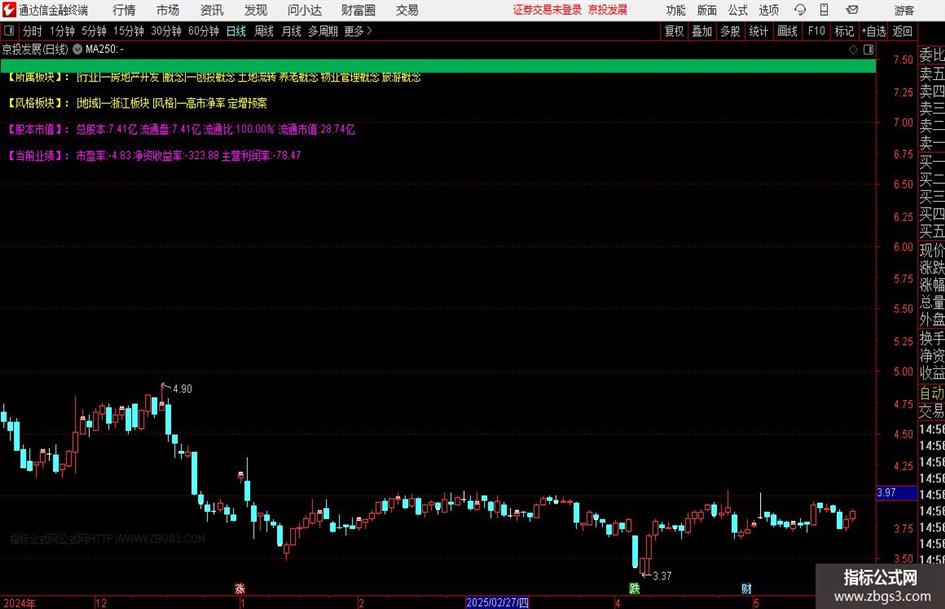Open the F10 company info button
945x609 pixels.
(x=816, y=31)
